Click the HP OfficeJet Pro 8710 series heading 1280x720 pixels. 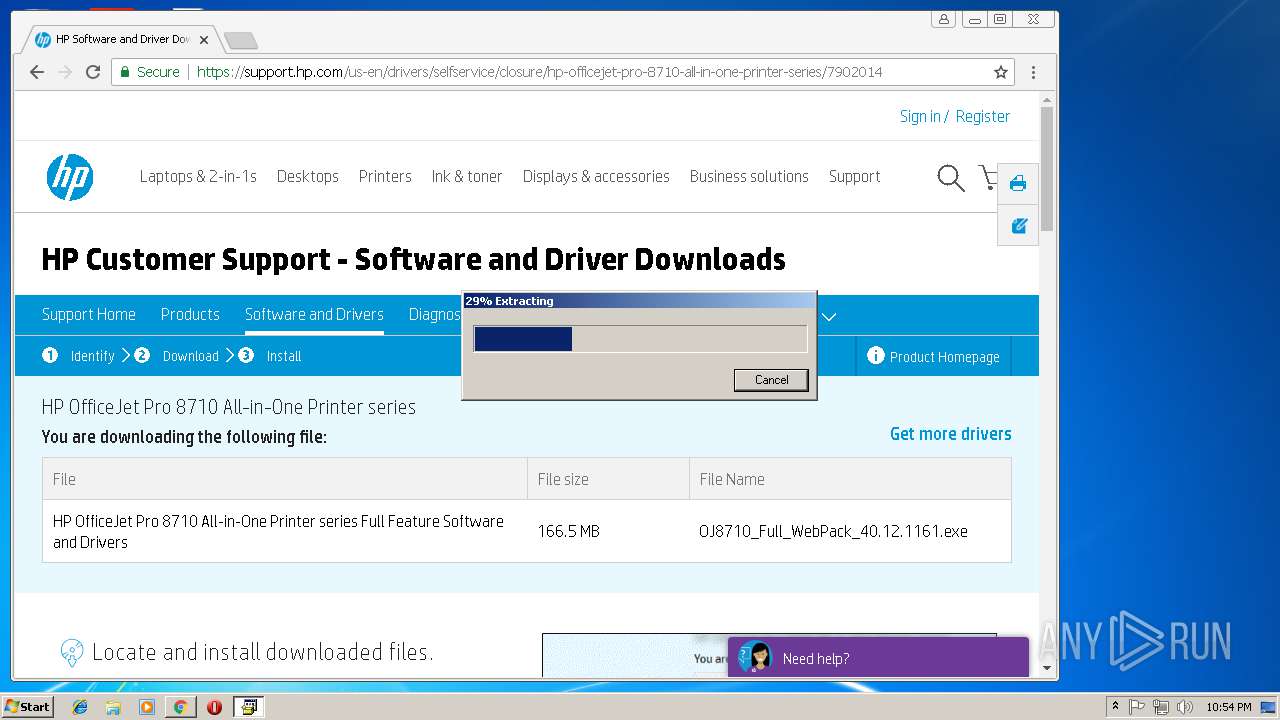229,407
